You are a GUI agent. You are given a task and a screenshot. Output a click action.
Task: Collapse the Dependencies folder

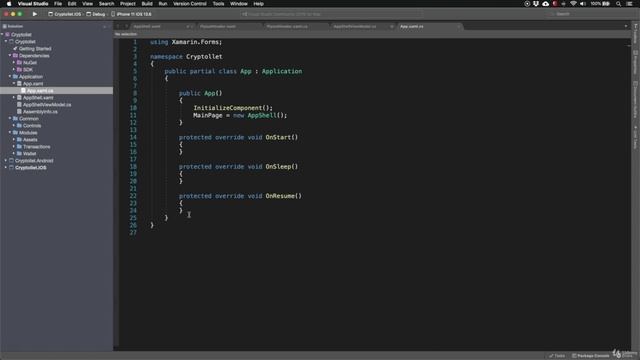(x=10, y=56)
